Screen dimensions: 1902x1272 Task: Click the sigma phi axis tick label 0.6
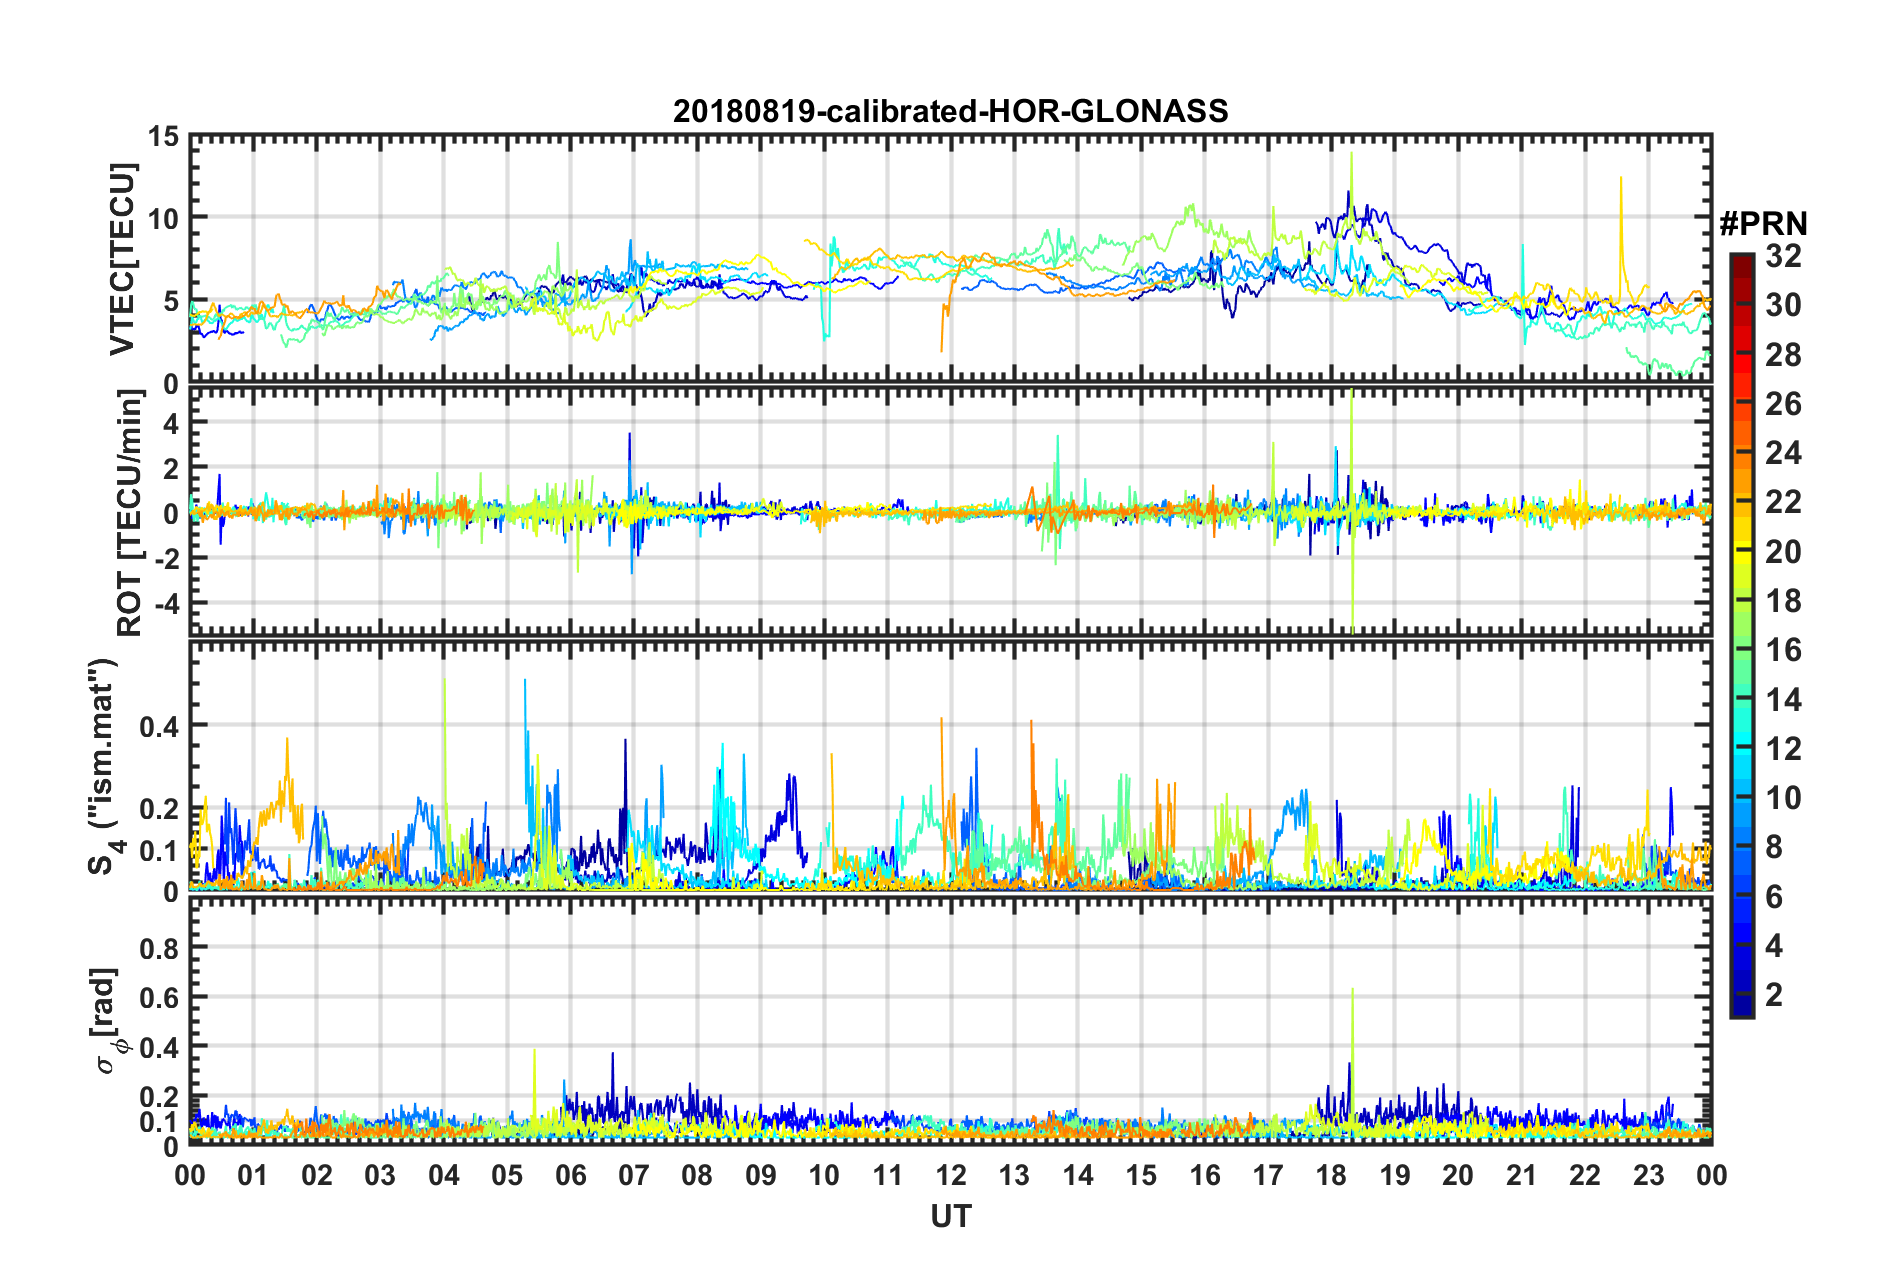(x=159, y=997)
